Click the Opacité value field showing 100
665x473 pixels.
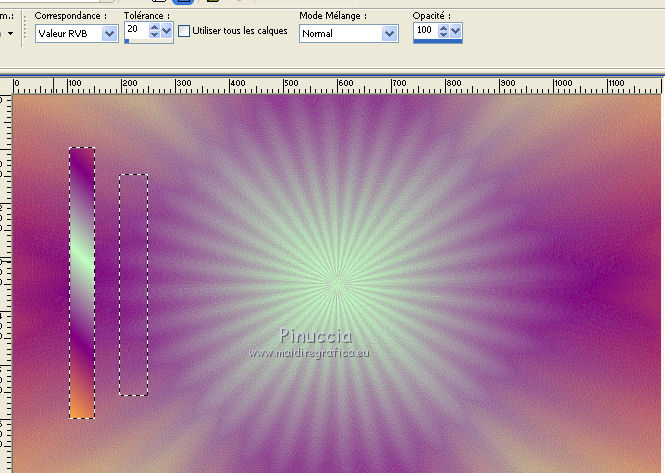click(426, 31)
